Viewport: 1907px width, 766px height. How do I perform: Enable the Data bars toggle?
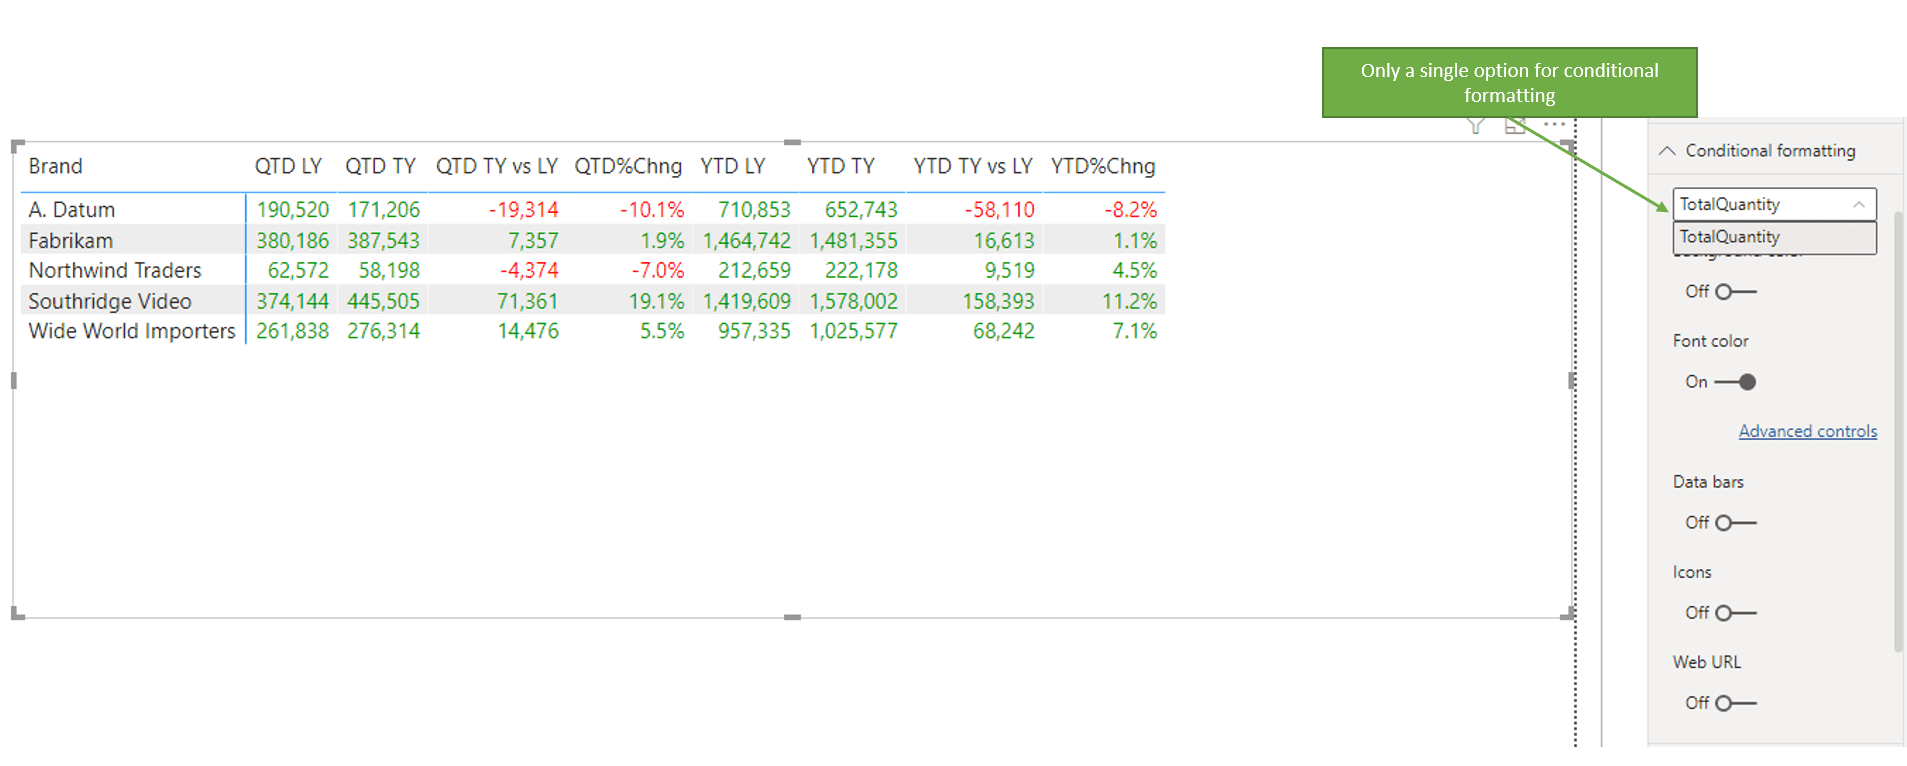1735,523
